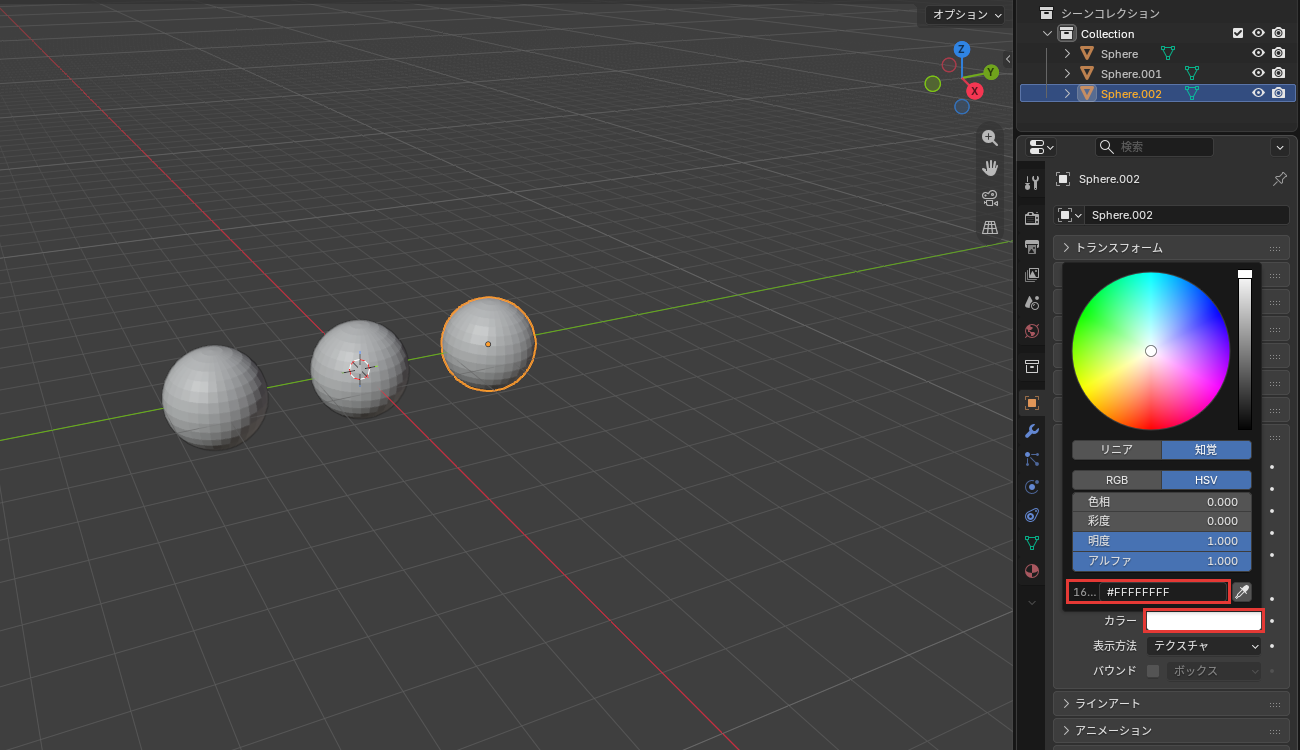Switch color picker to RGB tab
The height and width of the screenshot is (750, 1300).
(x=1117, y=480)
